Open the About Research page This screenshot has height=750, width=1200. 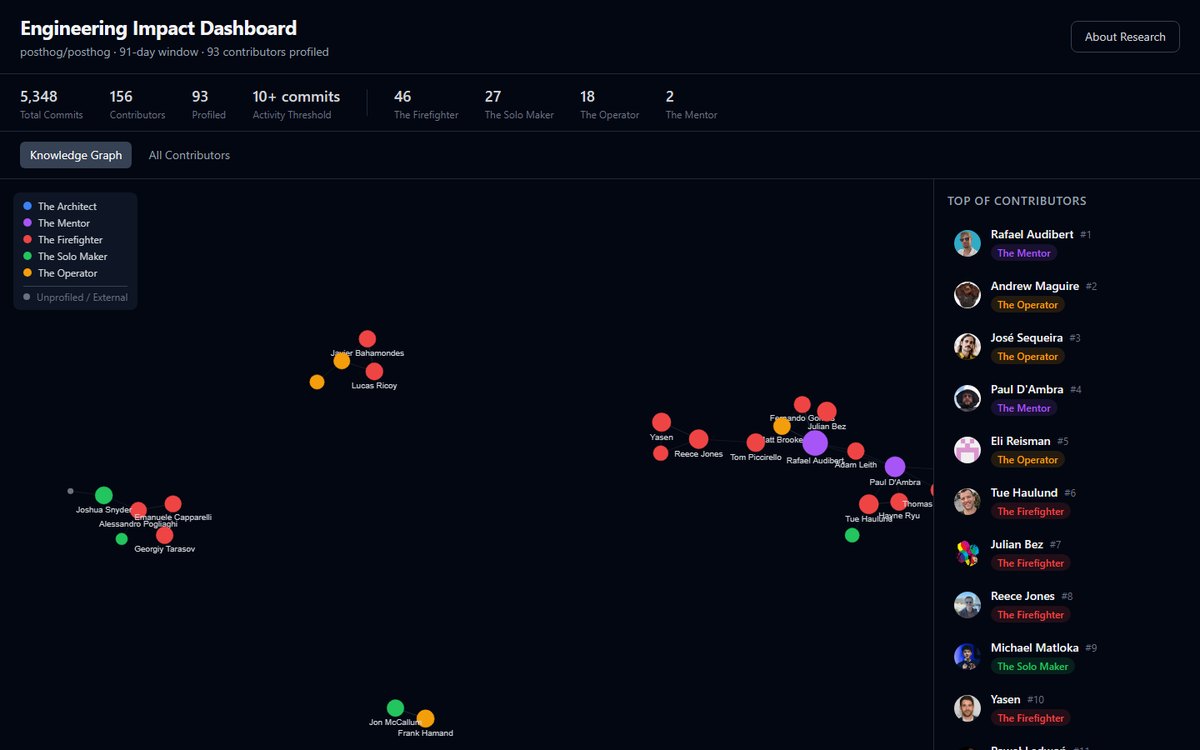click(1125, 37)
